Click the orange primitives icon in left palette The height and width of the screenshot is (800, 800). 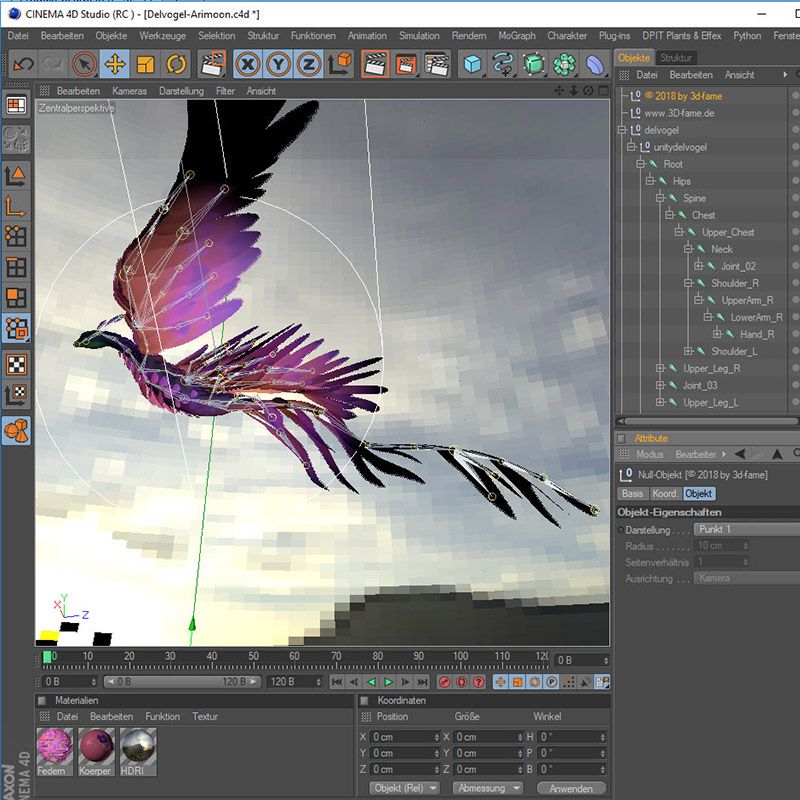16,431
